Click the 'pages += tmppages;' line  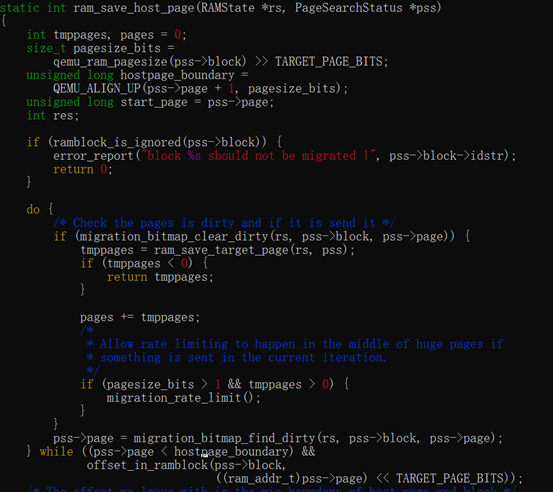(140, 317)
